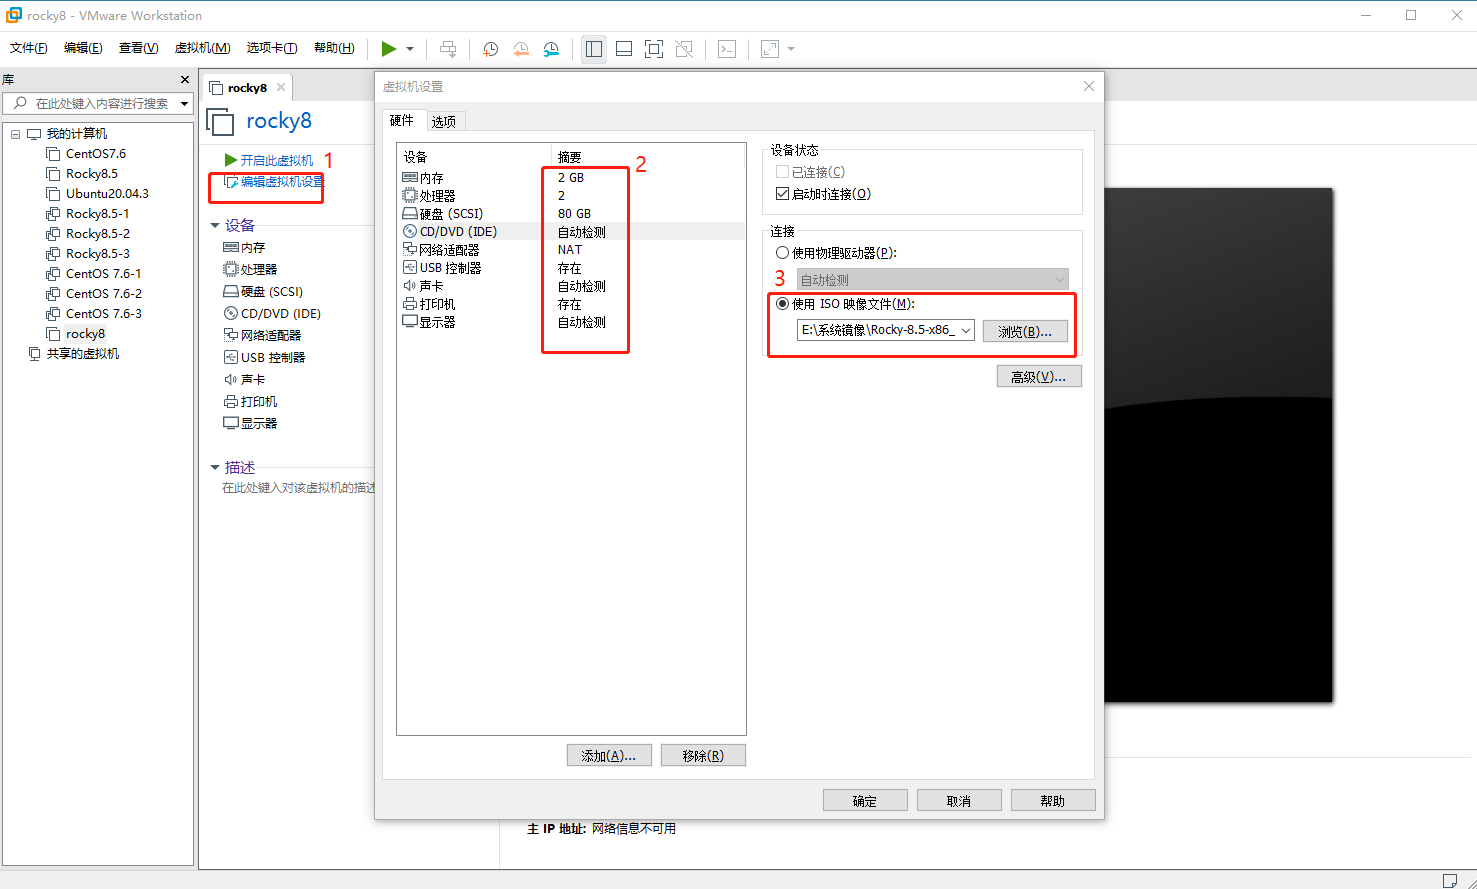Screen dimensions: 1477x889
Task: Select the 使用物理驱动器(P) radio button
Action: coord(783,253)
